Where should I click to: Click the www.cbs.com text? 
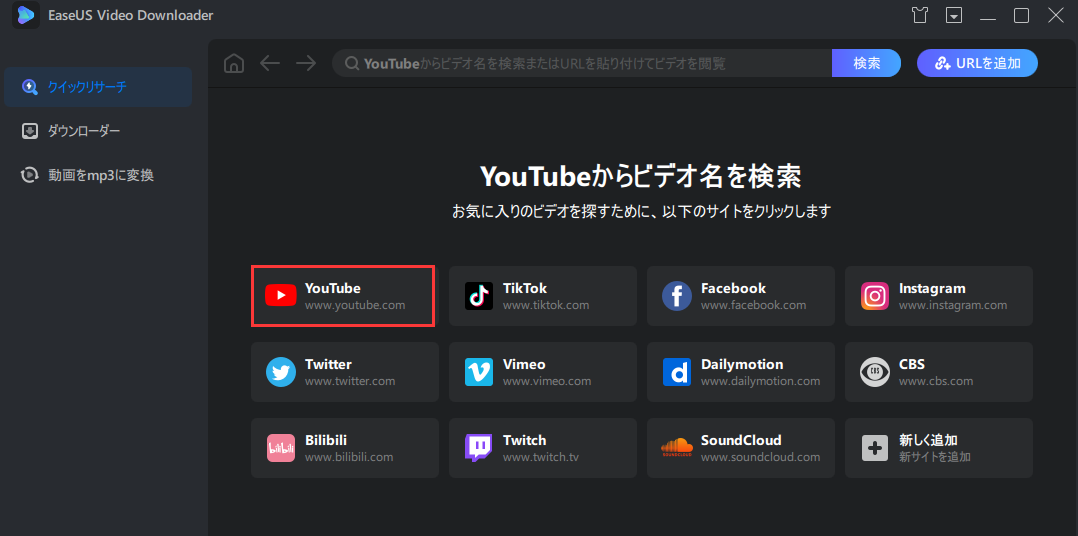pos(936,381)
